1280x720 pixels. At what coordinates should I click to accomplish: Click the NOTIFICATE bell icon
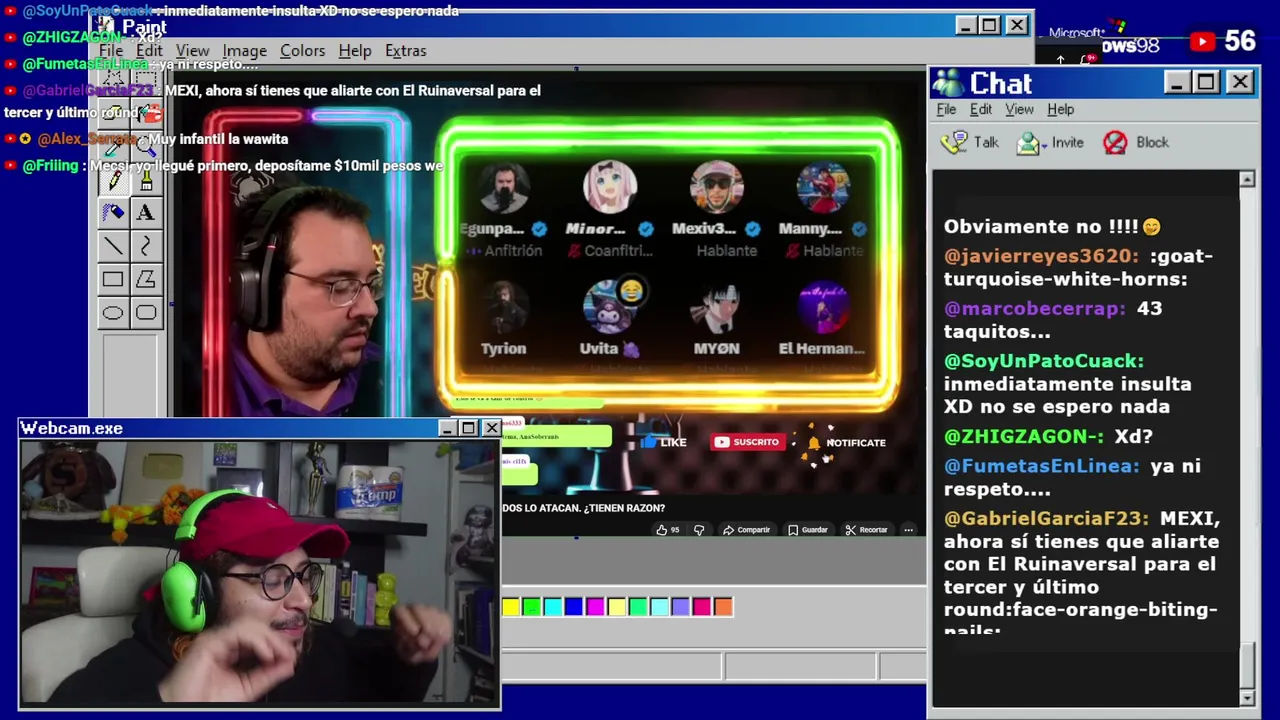click(814, 442)
